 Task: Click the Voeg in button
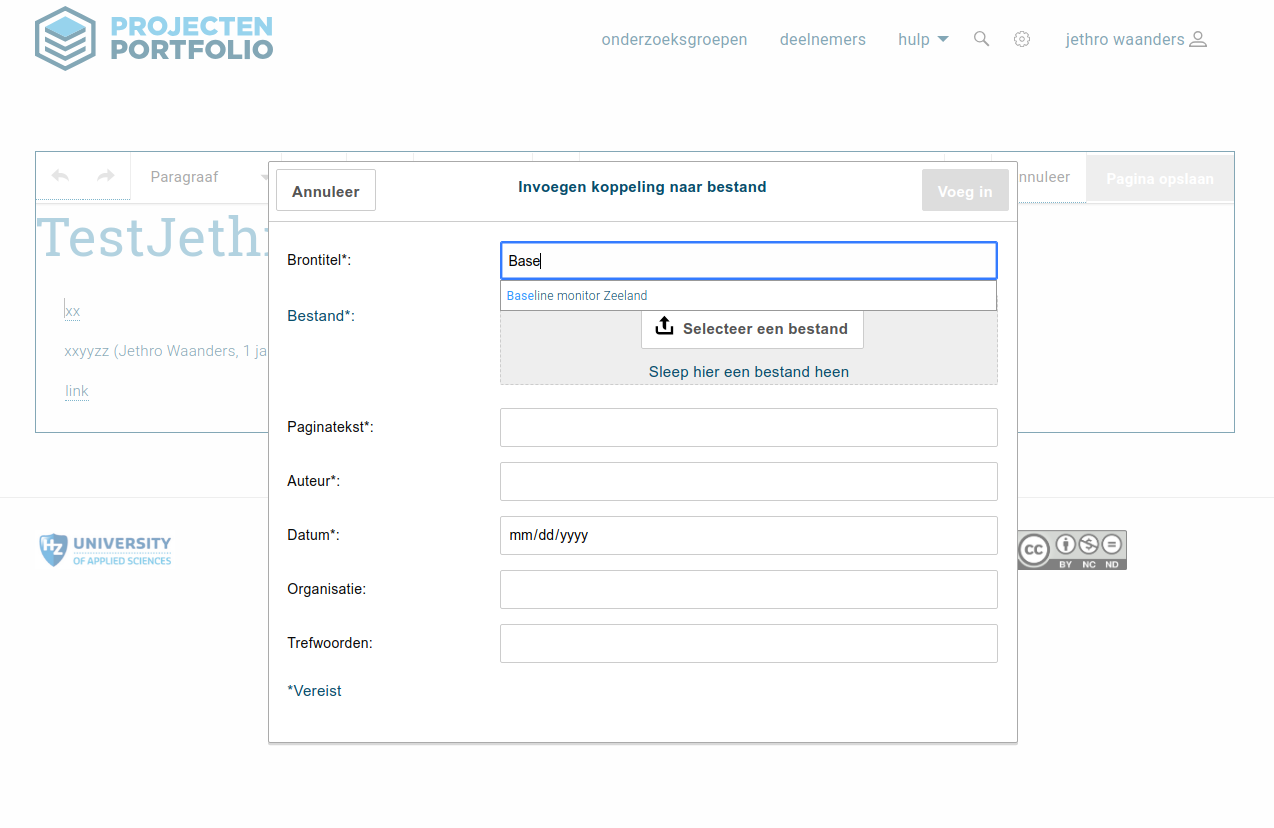[964, 191]
